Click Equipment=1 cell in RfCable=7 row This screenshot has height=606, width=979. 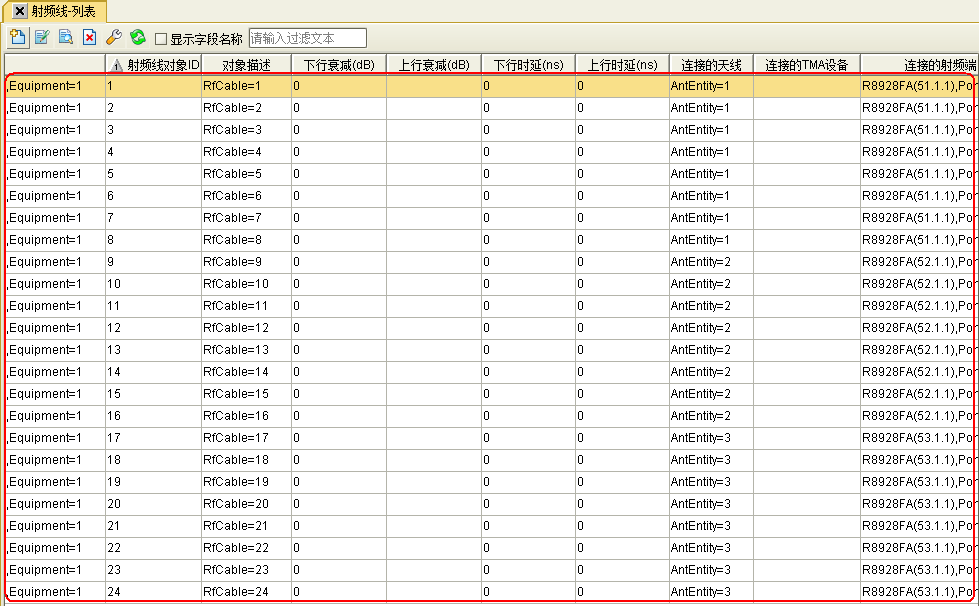pyautogui.click(x=55, y=218)
